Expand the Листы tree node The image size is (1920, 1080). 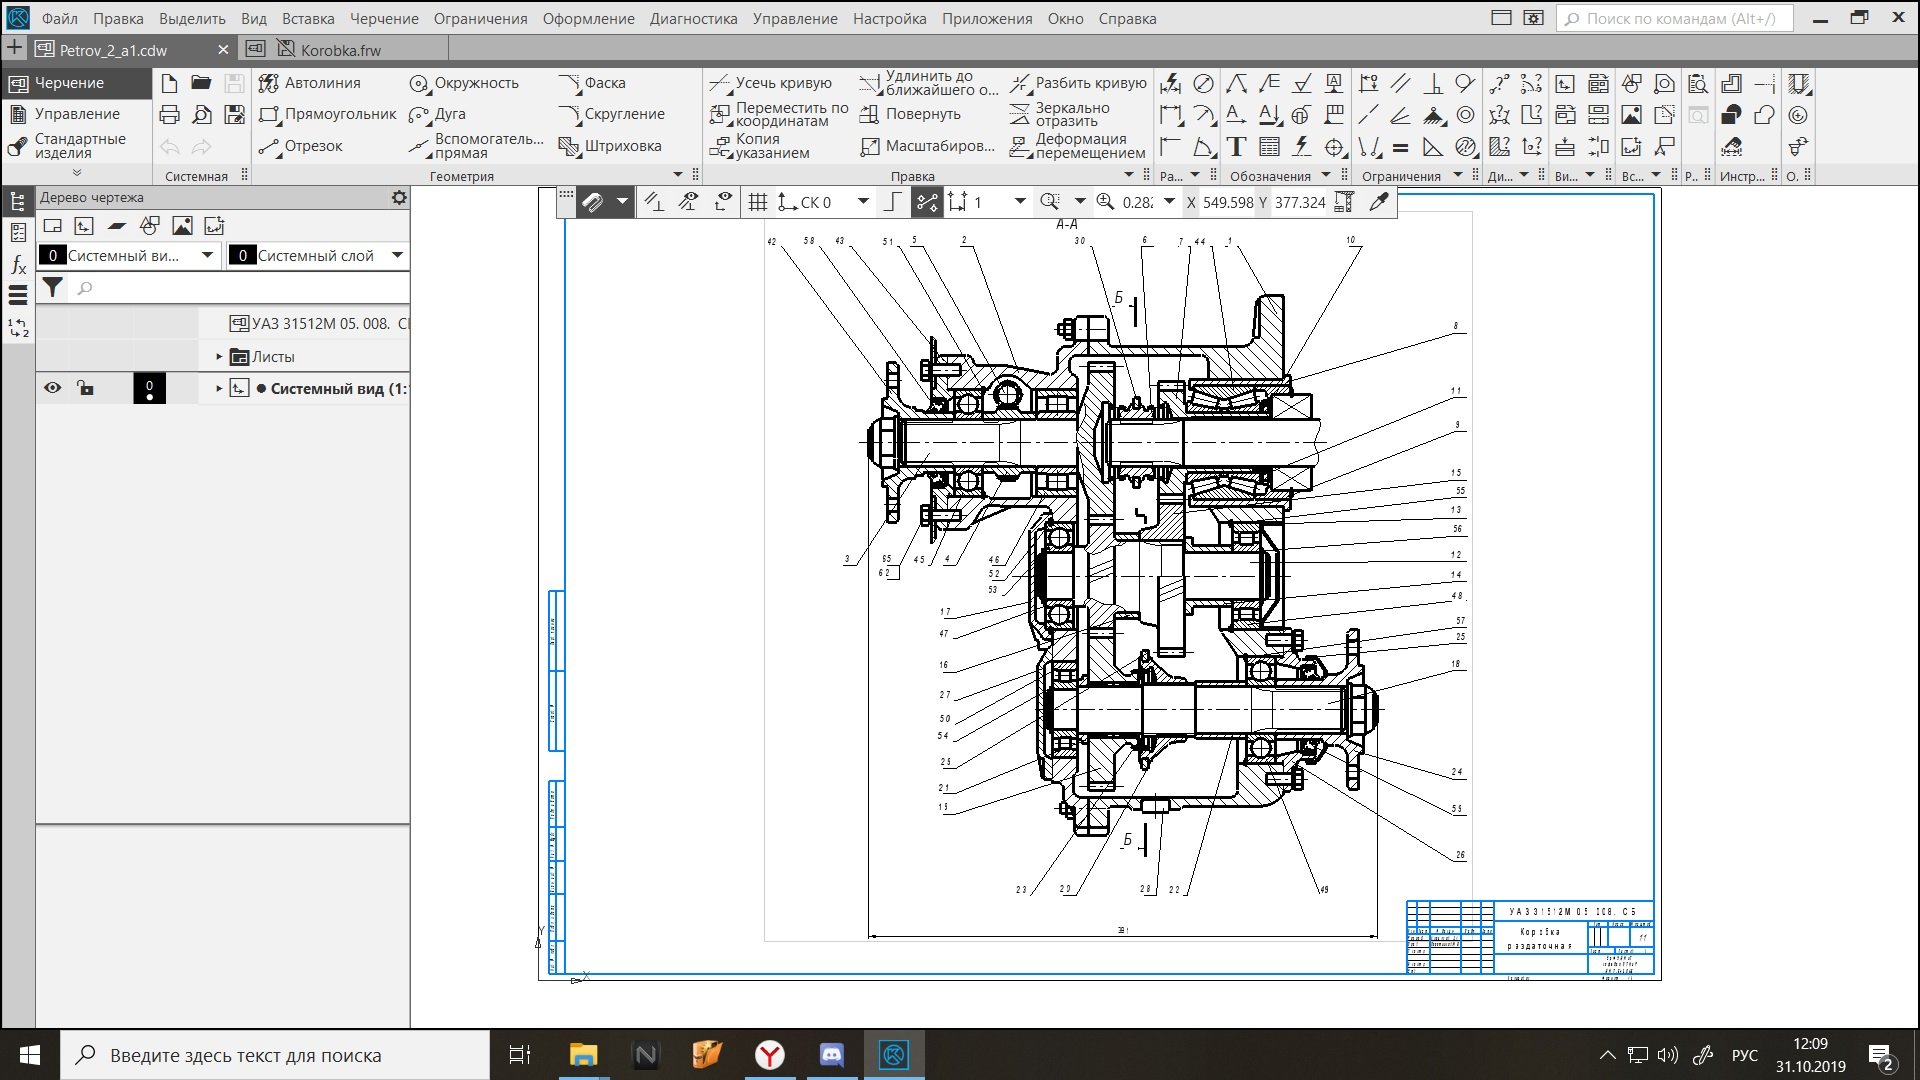219,357
